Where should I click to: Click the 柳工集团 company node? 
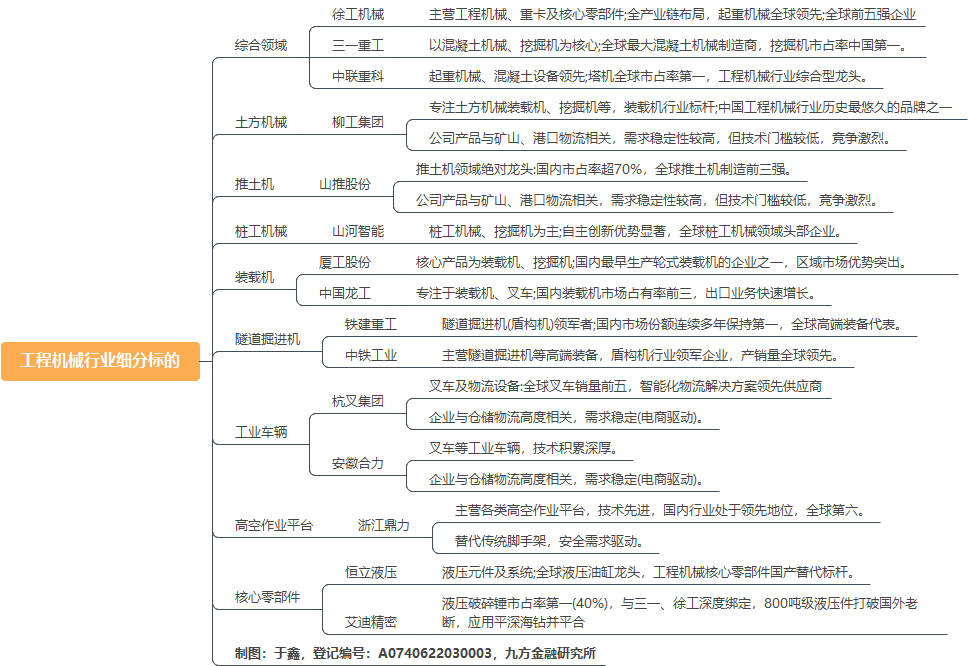[358, 122]
